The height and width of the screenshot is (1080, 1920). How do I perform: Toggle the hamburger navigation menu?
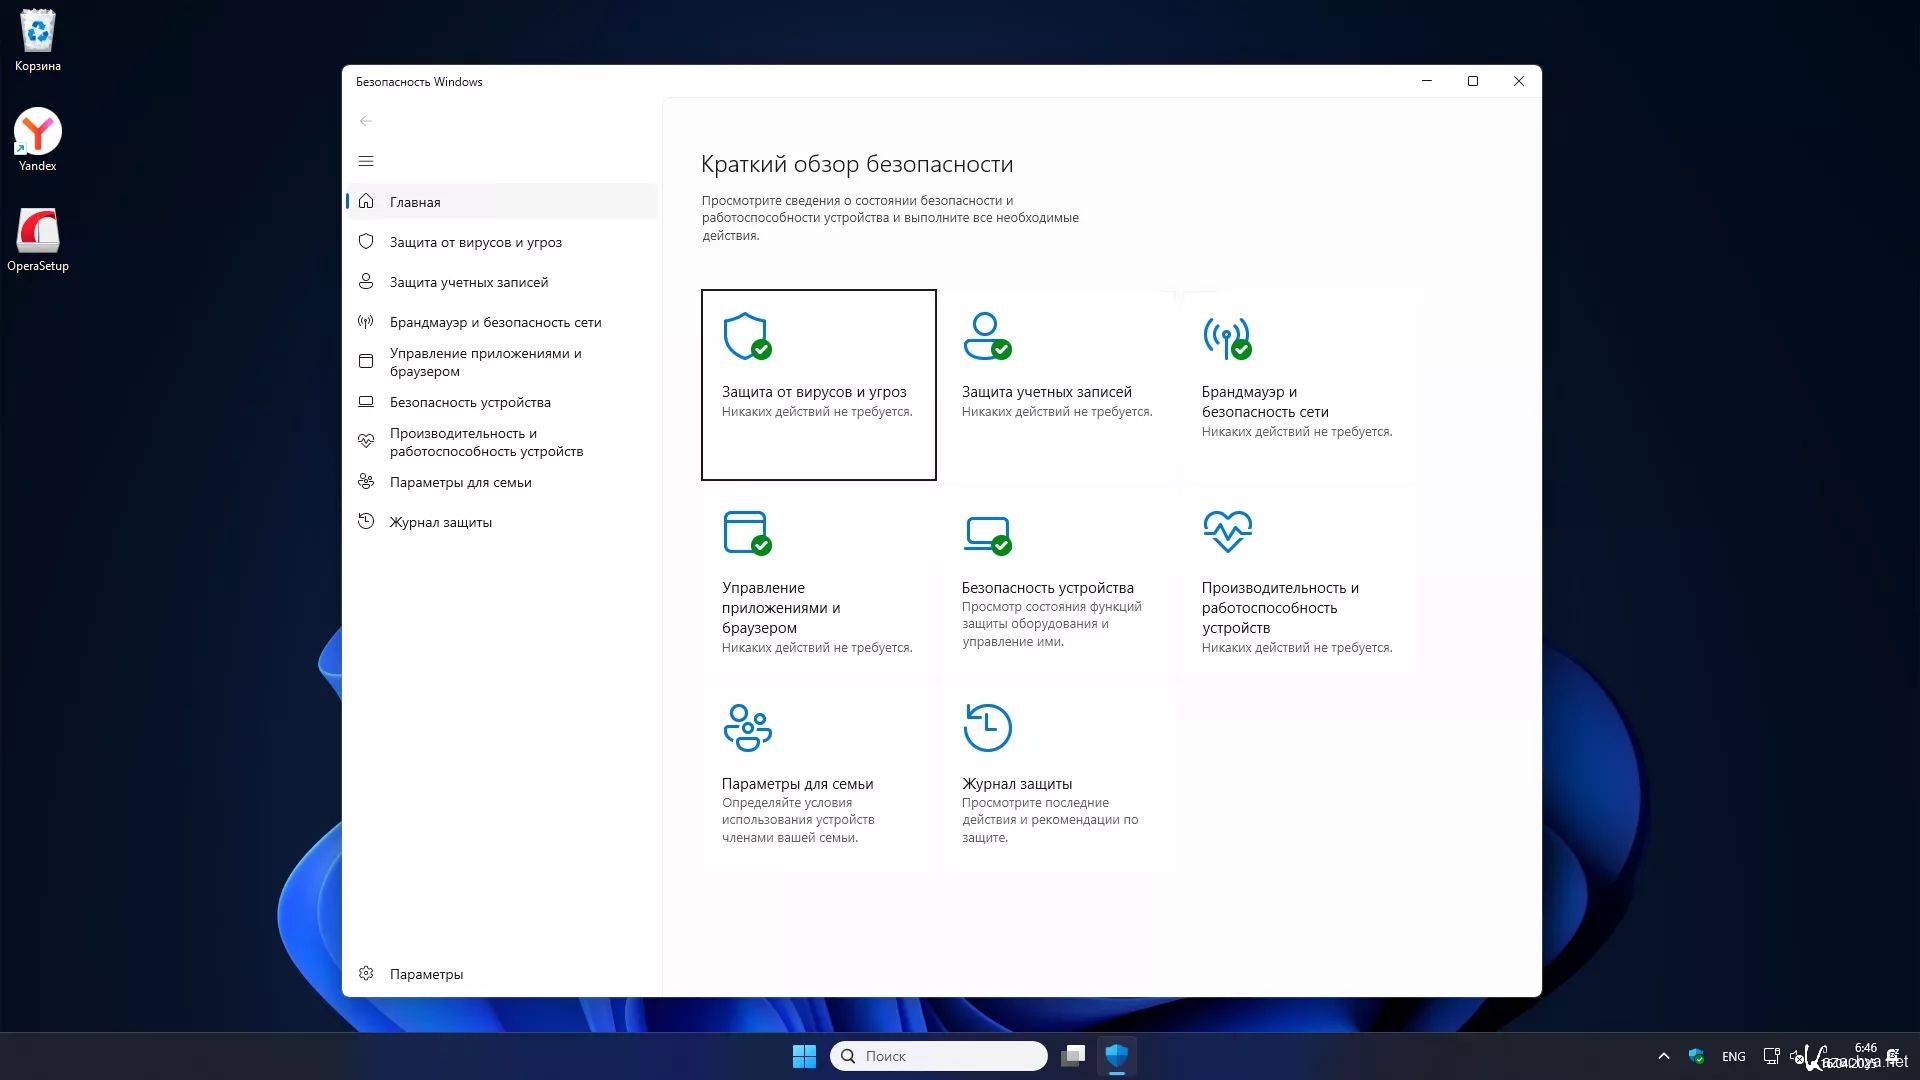tap(366, 161)
